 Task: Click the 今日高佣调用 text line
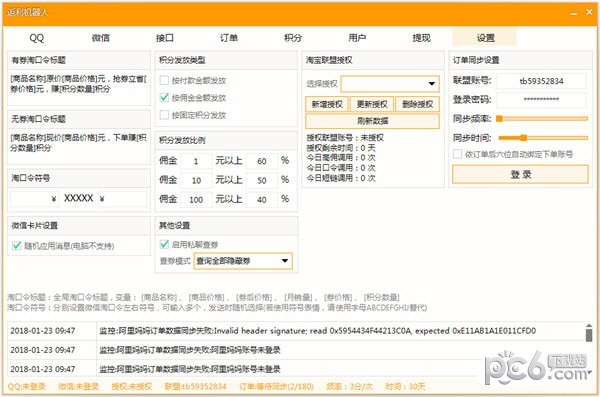click(341, 158)
